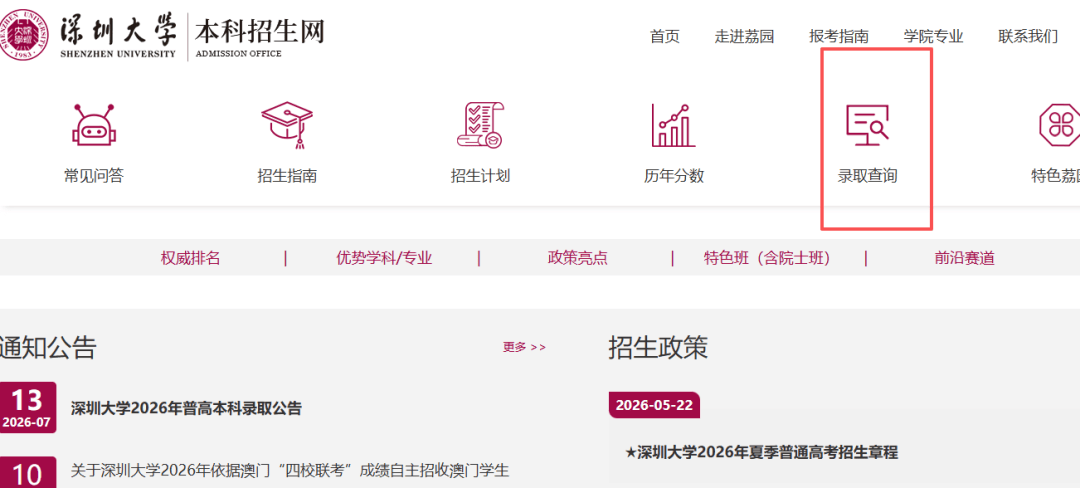Screen dimensions: 1080x488
Task: Open ★深圳大学2026年夏季普通高考招生章程 policy
Action: [x=762, y=452]
